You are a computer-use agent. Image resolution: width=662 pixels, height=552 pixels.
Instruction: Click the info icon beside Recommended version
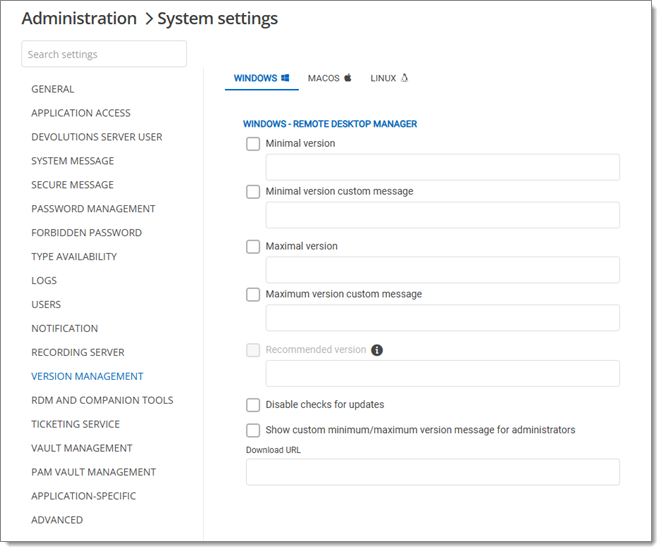[377, 350]
